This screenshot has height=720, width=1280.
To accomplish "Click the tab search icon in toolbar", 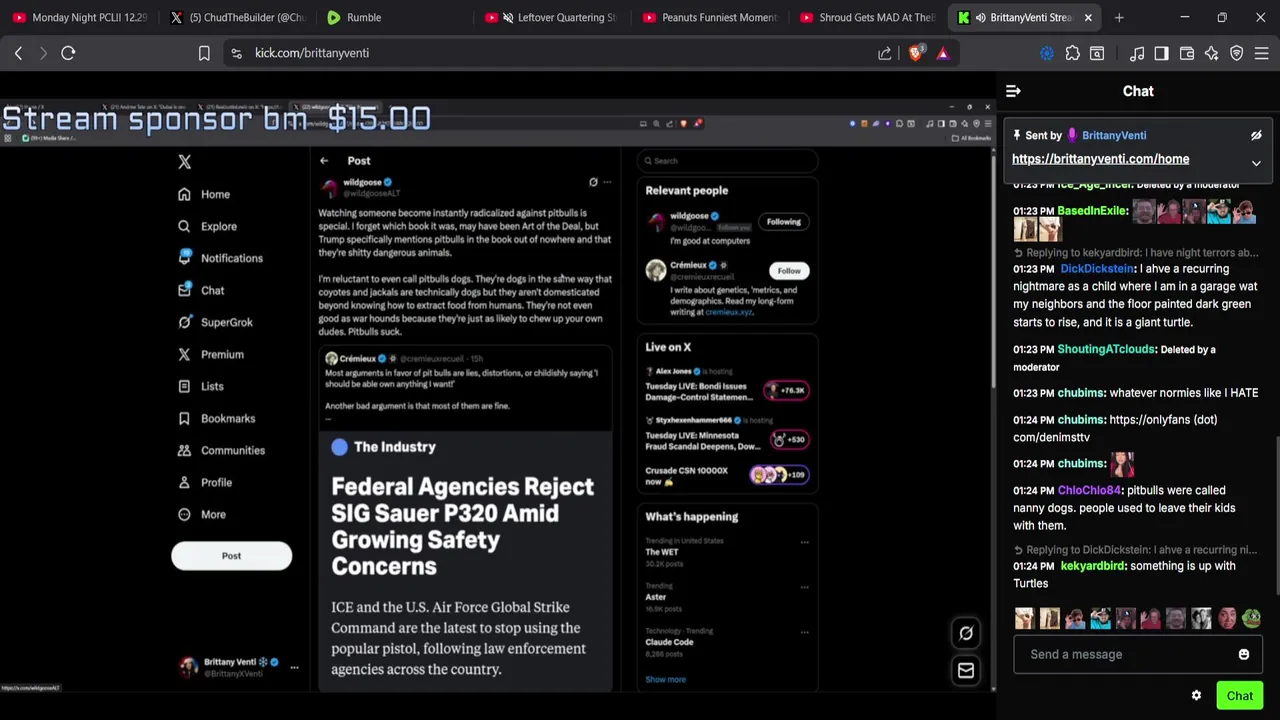I will coord(1097,53).
